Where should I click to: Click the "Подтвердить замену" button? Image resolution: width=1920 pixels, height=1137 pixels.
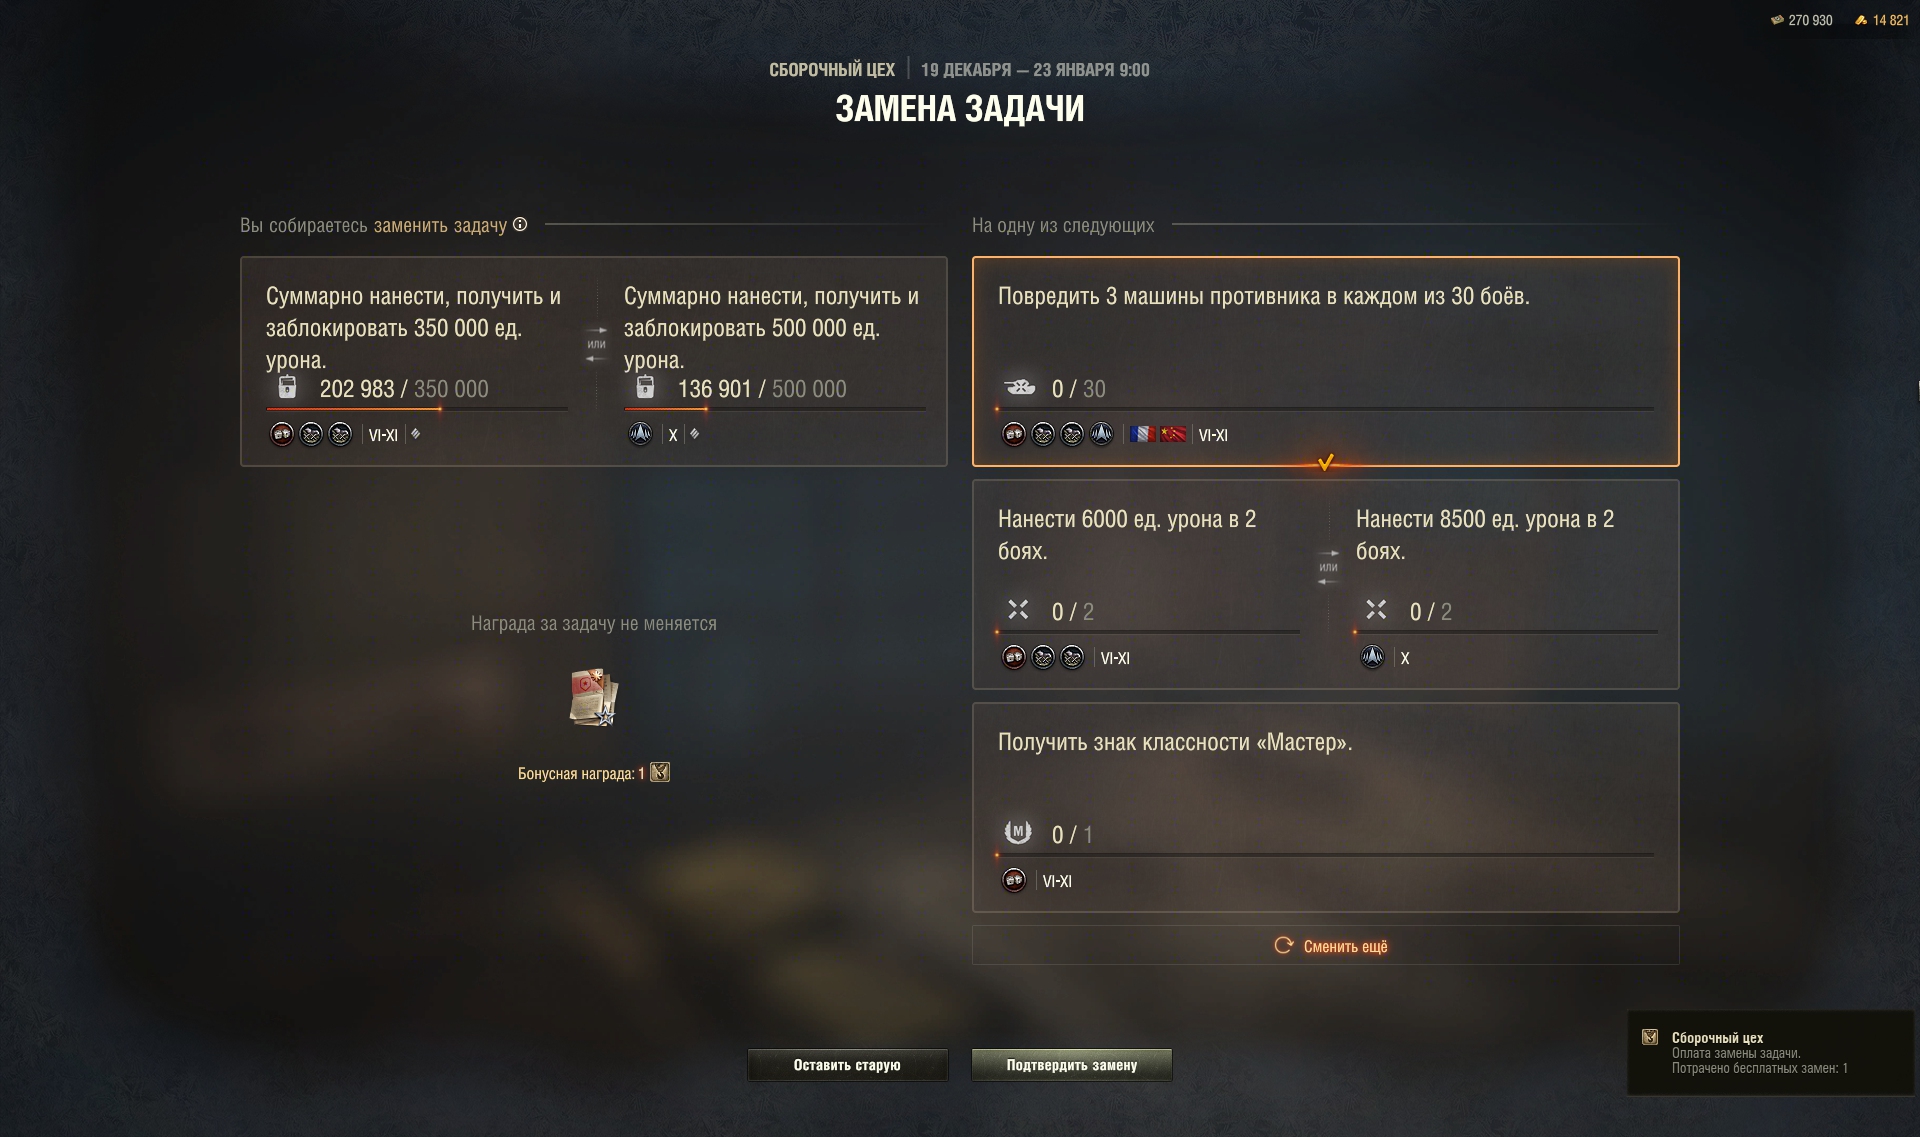1071,1065
